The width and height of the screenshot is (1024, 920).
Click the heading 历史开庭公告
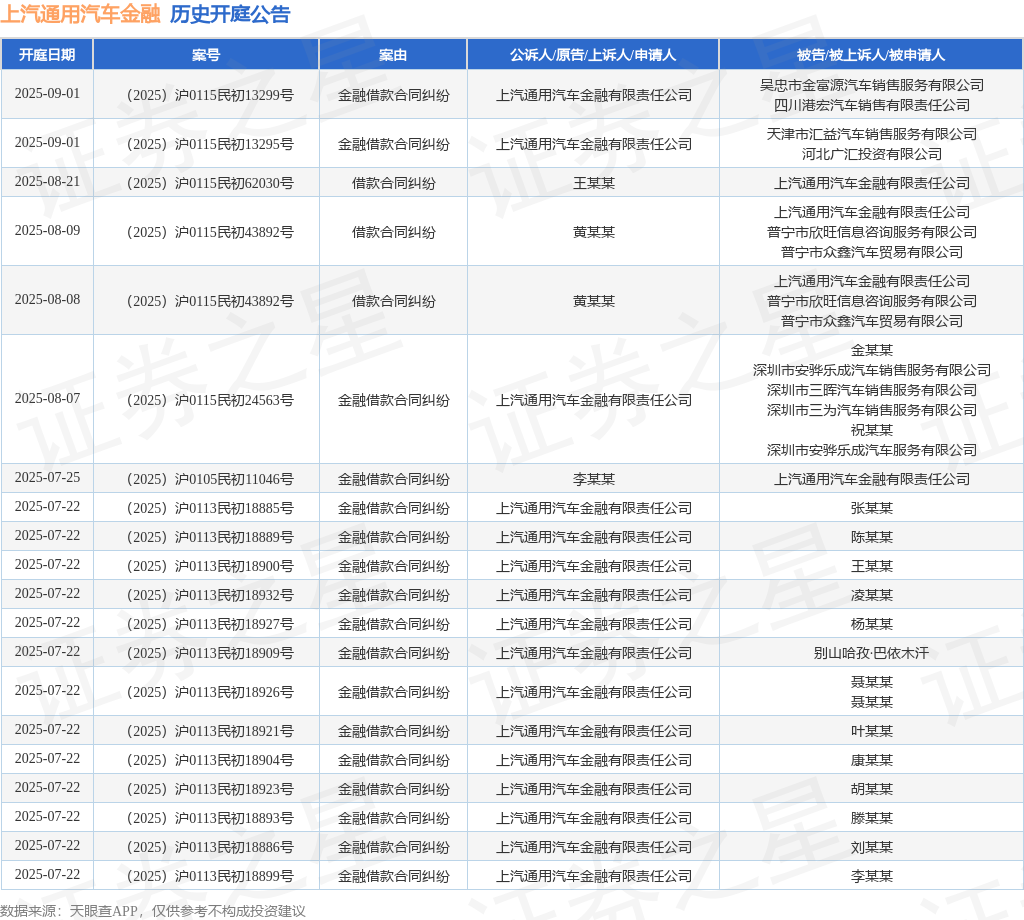230,14
